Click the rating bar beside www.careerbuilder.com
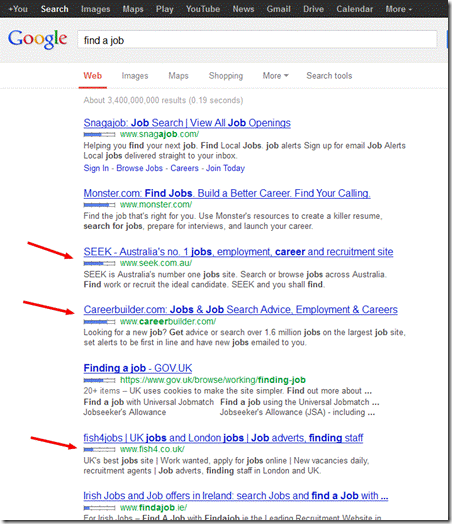The image size is (452, 524). tap(99, 321)
